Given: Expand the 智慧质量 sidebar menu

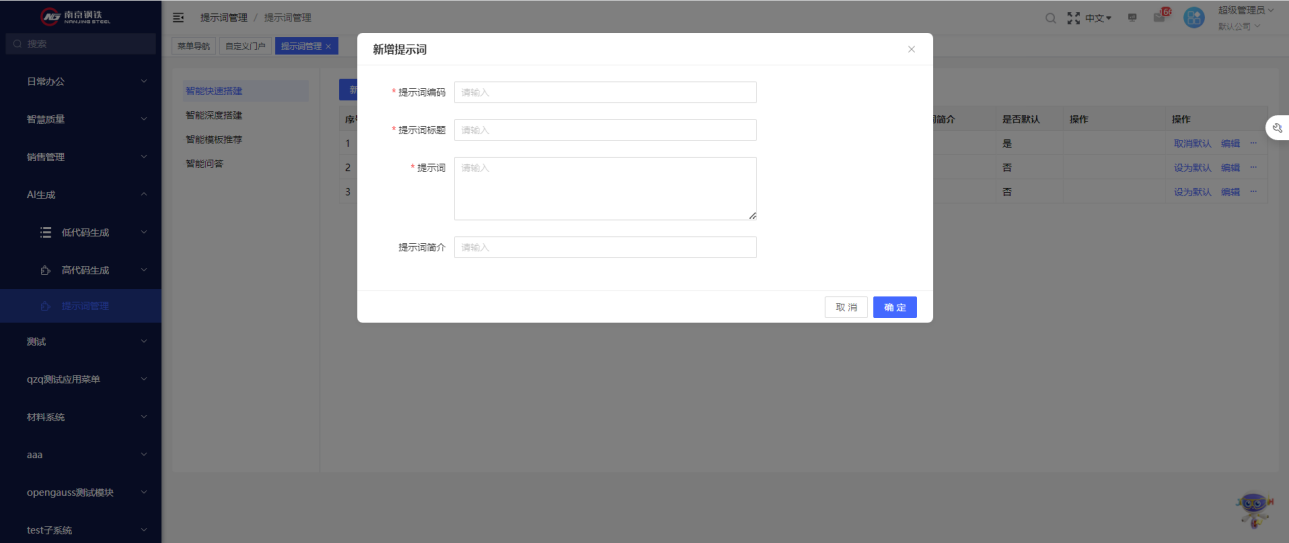Looking at the screenshot, I should [80, 119].
